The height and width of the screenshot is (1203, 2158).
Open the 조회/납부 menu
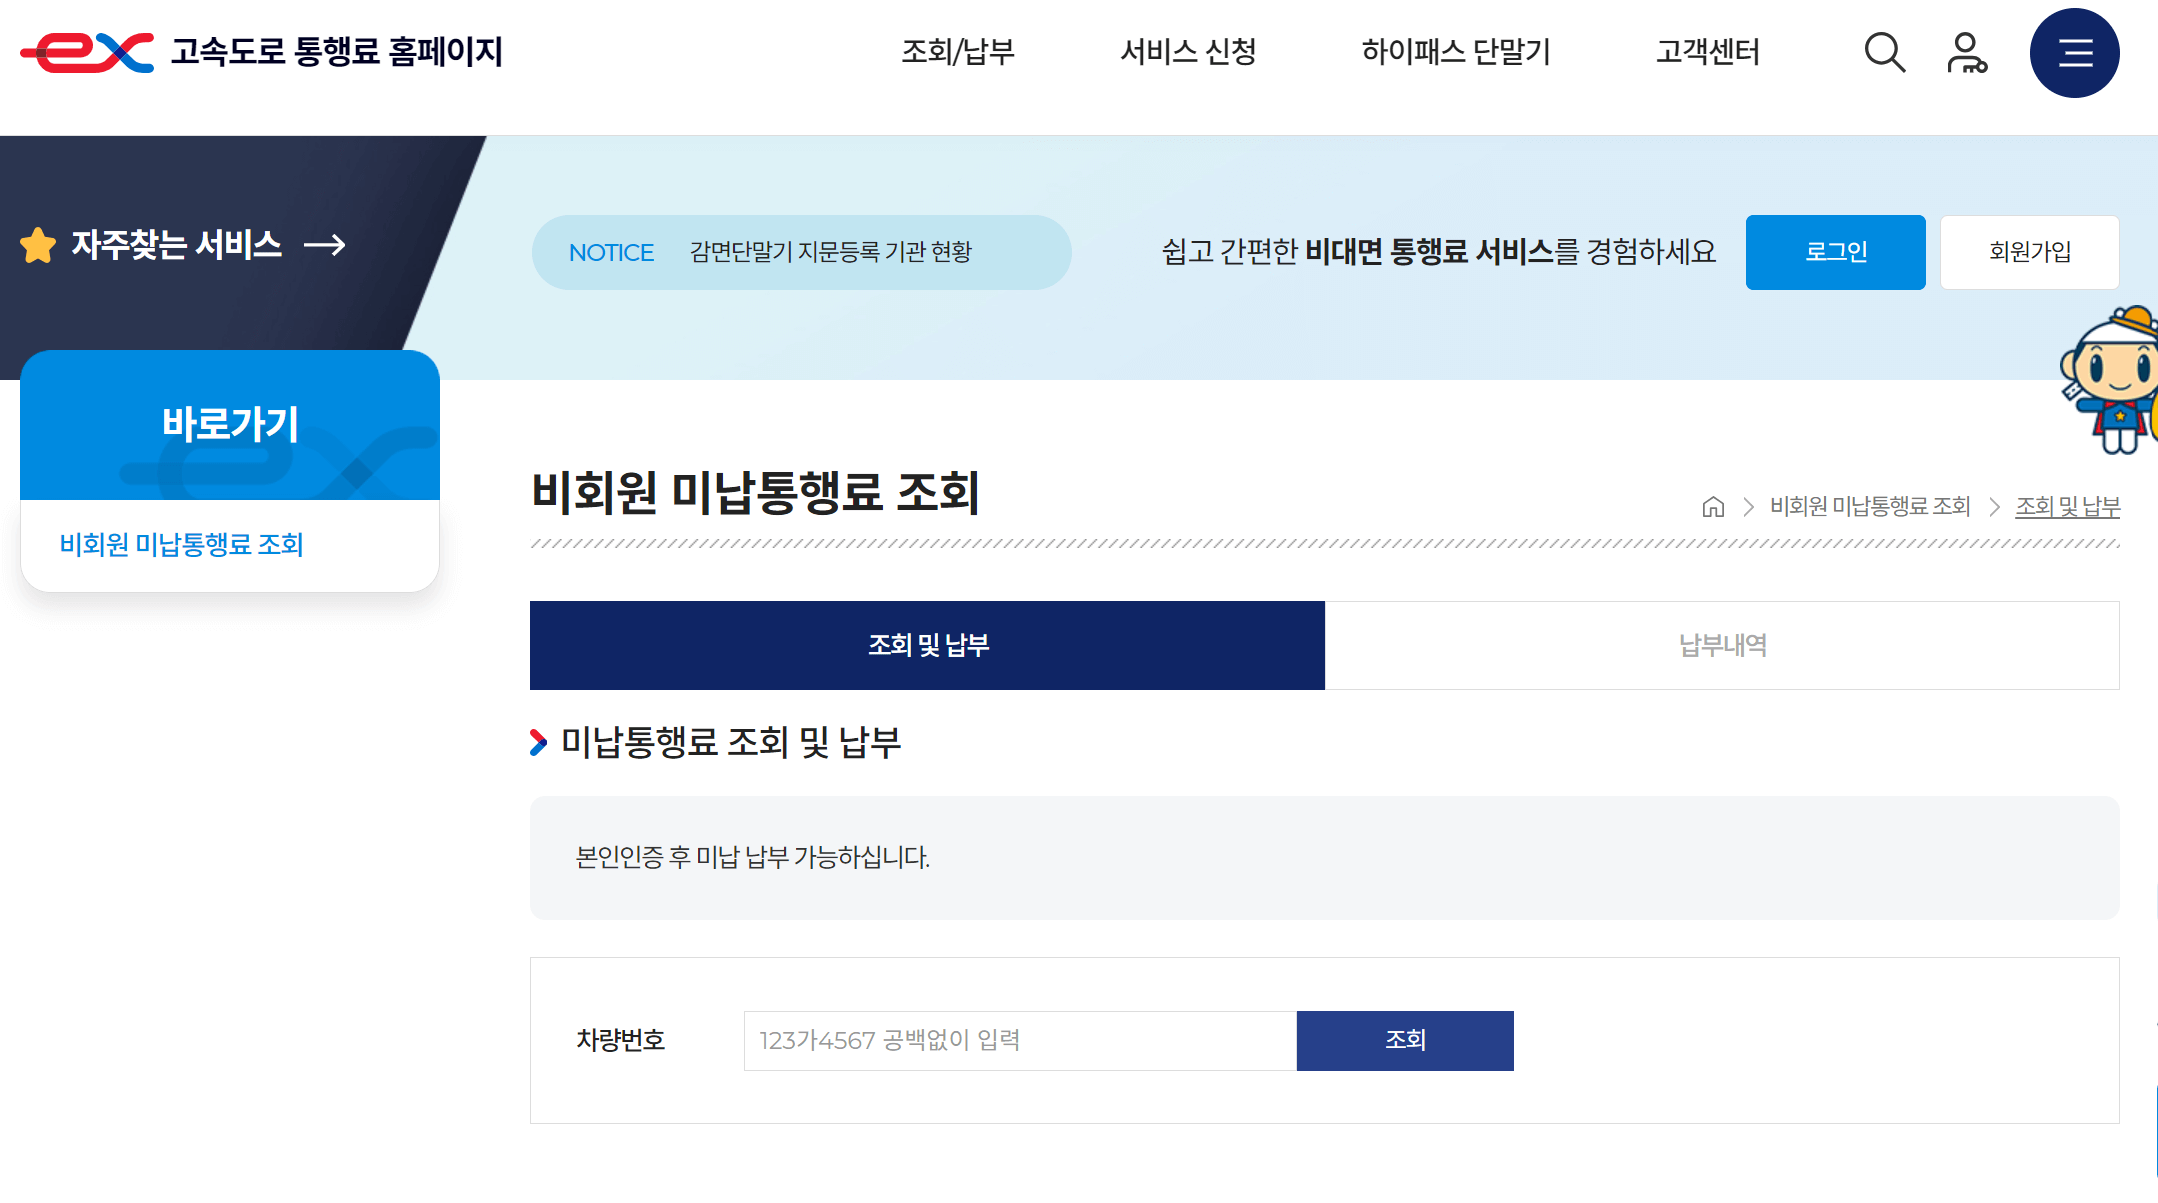tap(958, 52)
